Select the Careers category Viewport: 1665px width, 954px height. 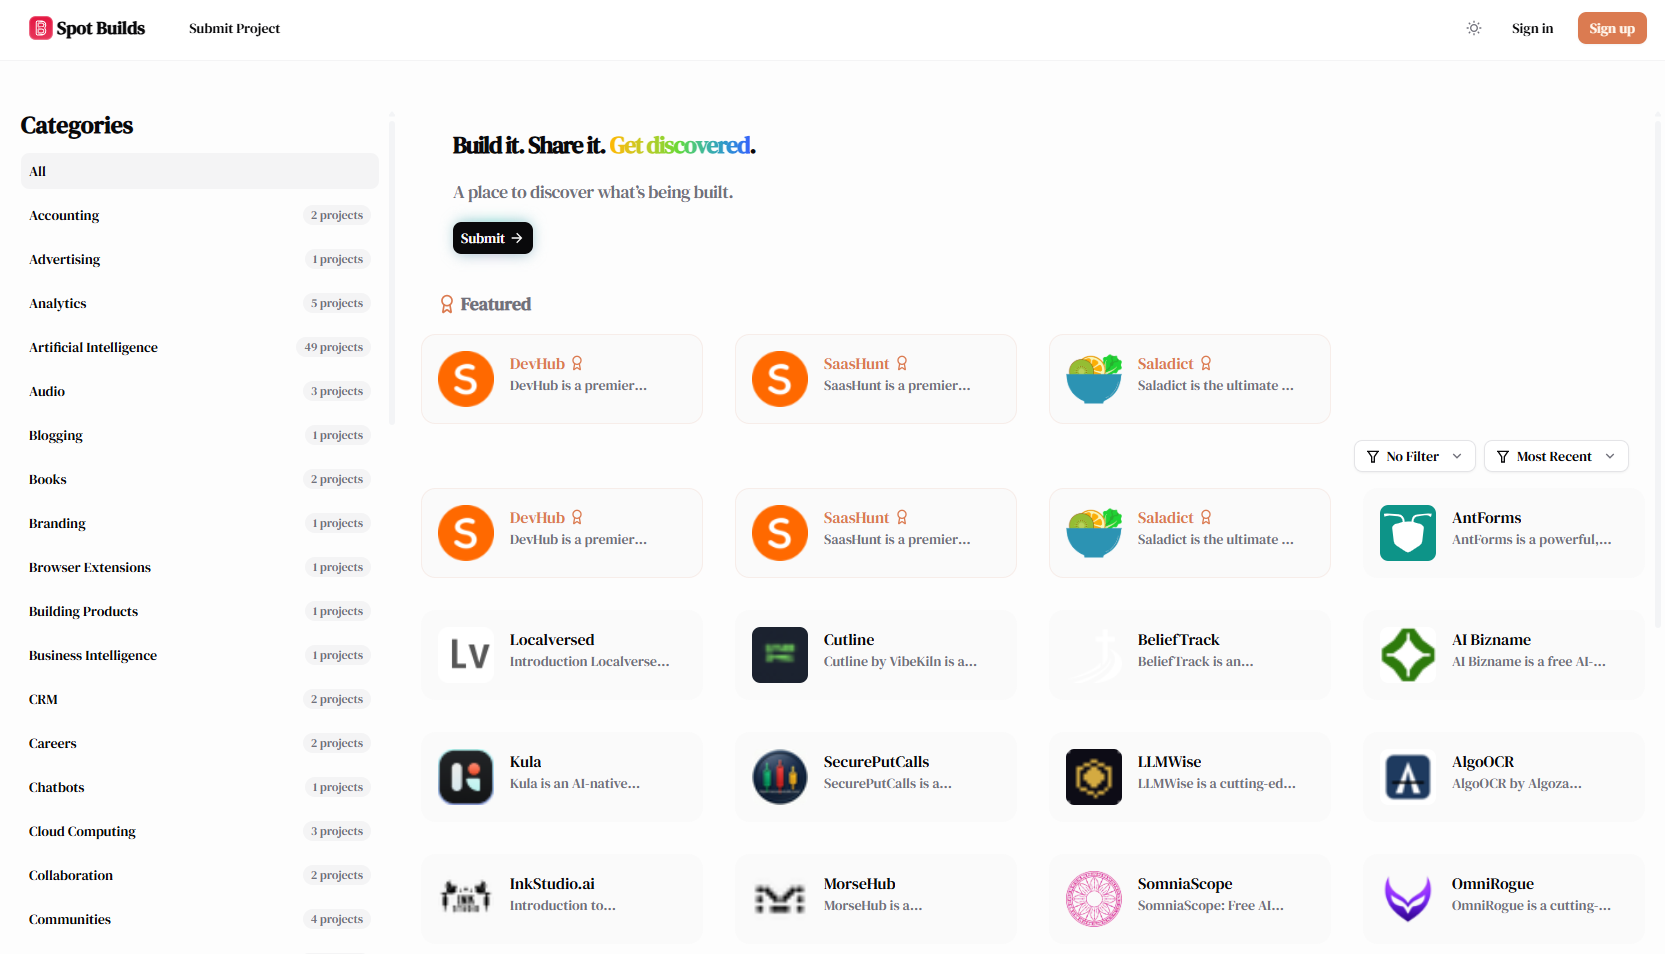200,743
